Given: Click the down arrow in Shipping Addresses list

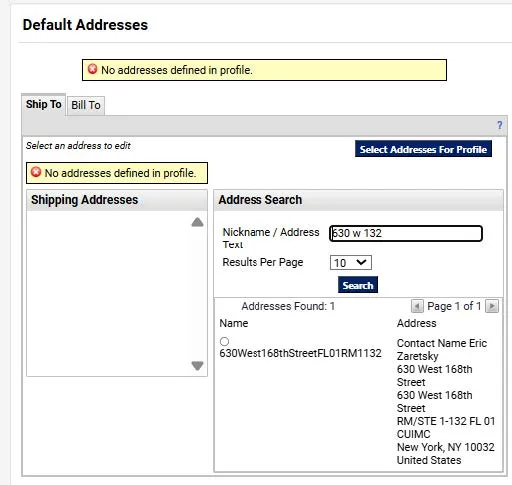Looking at the screenshot, I should click(197, 366).
